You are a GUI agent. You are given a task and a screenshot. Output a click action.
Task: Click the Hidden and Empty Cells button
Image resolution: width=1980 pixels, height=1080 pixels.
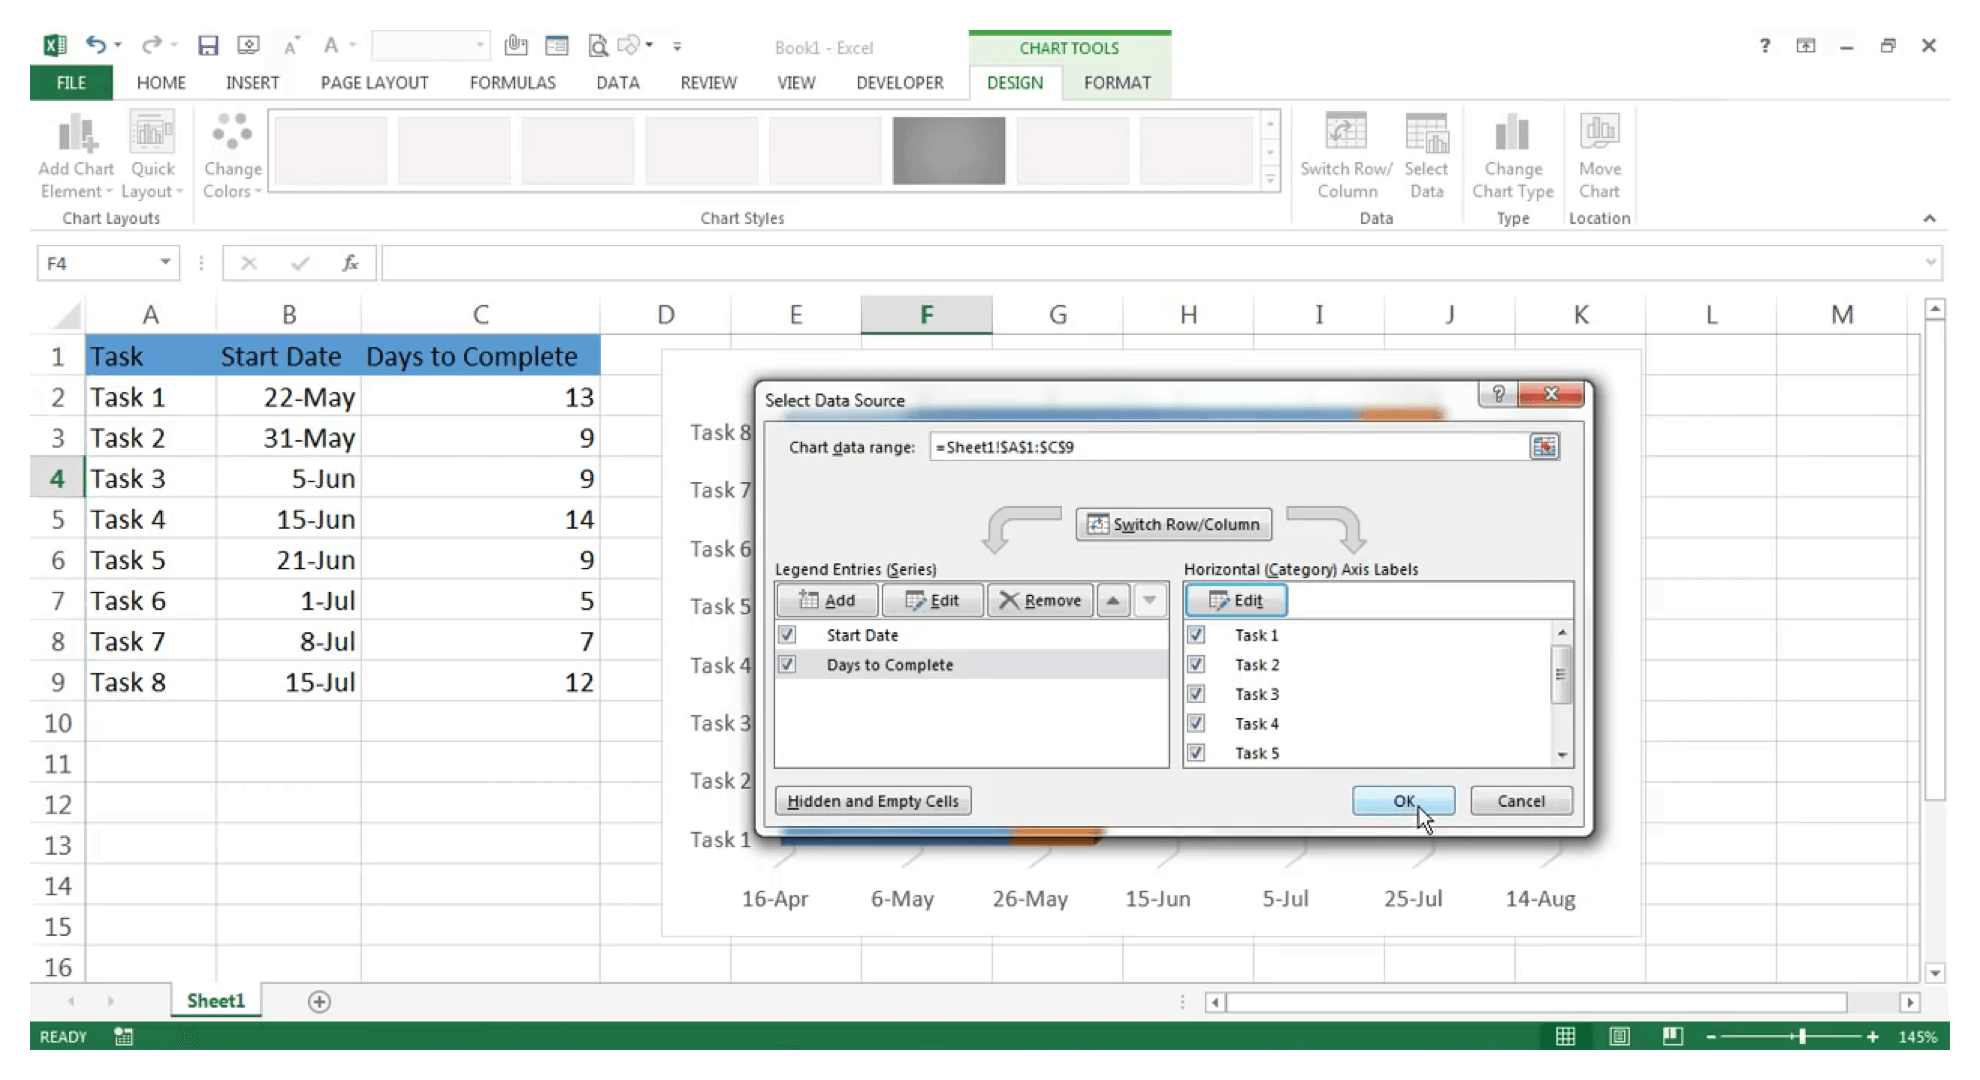871,801
